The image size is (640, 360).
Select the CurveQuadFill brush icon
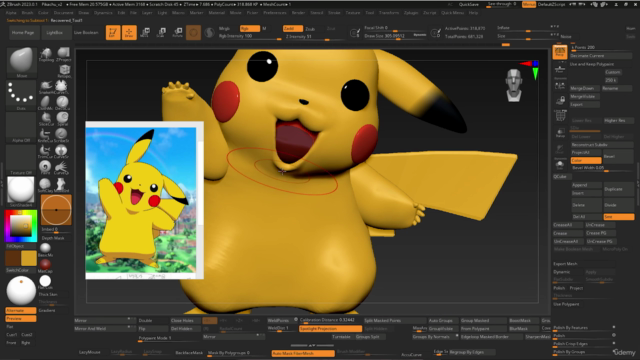(x=61, y=167)
